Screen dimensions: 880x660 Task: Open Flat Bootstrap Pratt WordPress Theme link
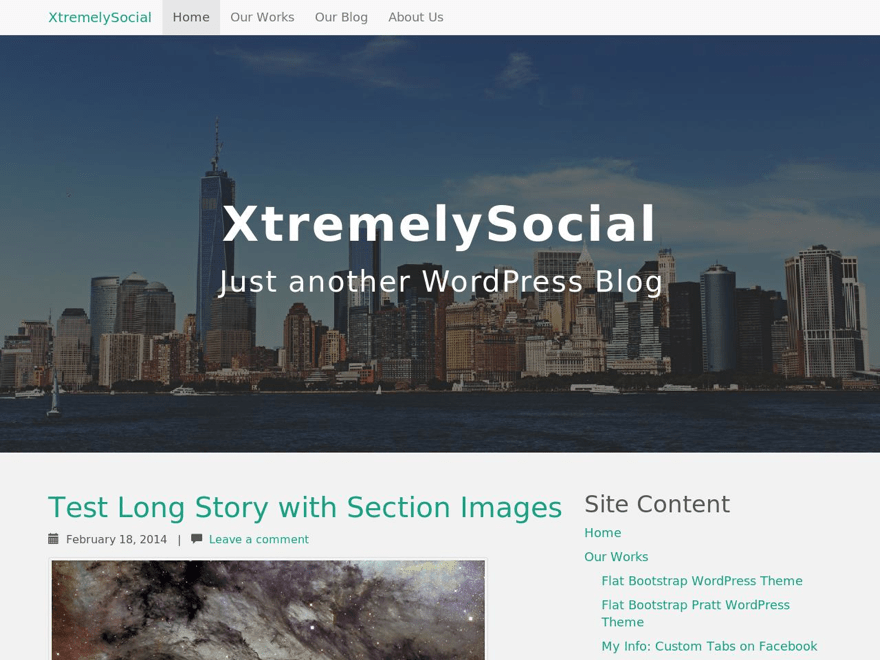(x=696, y=613)
